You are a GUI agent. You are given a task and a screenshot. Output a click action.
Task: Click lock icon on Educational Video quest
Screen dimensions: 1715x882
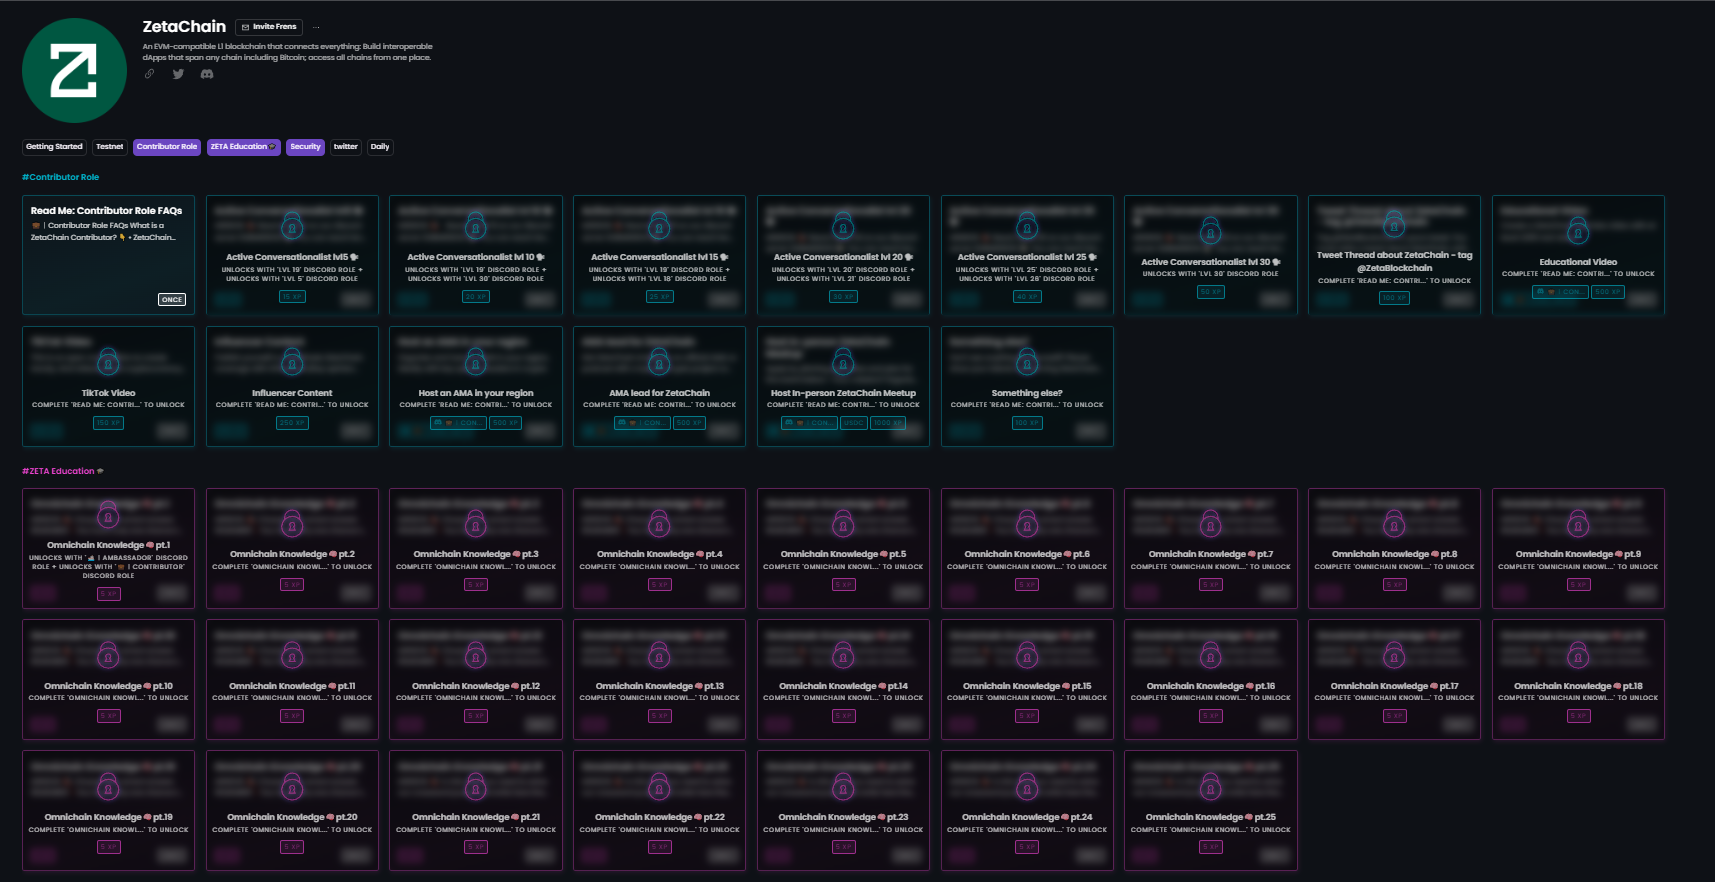coord(1578,232)
